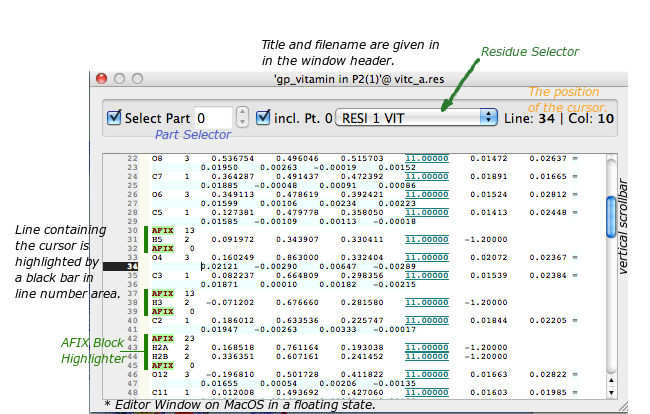Click atom name C7 on line 24
Viewport: 650px width, 414px height.
coord(157,177)
